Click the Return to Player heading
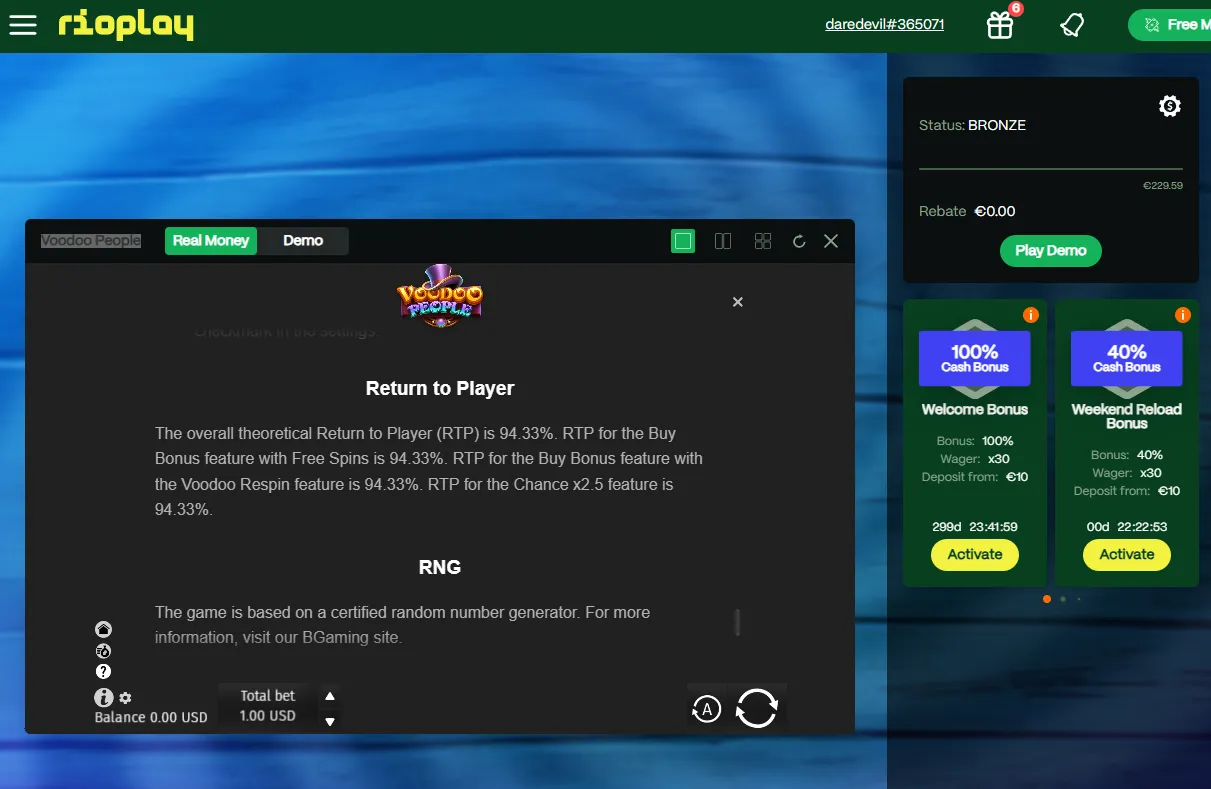1211x789 pixels. 440,388
